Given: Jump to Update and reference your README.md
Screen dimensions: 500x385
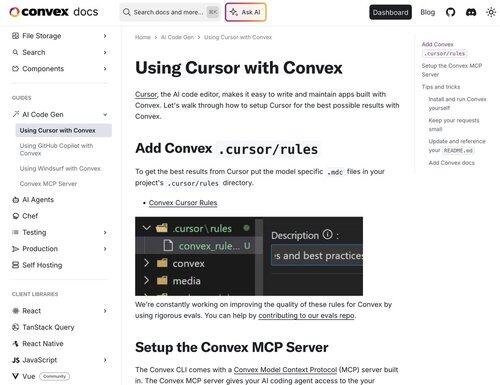Looking at the screenshot, I should [x=457, y=146].
